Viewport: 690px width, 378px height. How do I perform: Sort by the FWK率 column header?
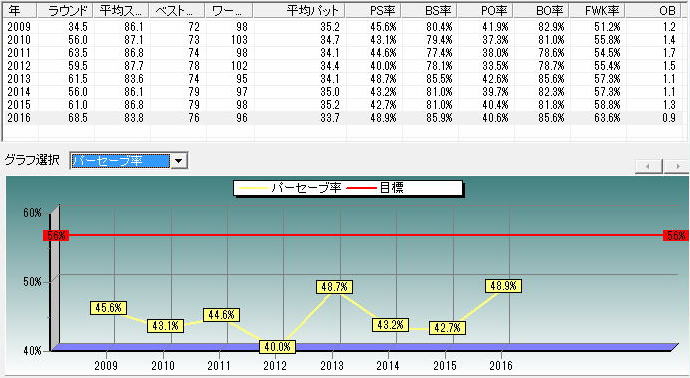coord(598,10)
